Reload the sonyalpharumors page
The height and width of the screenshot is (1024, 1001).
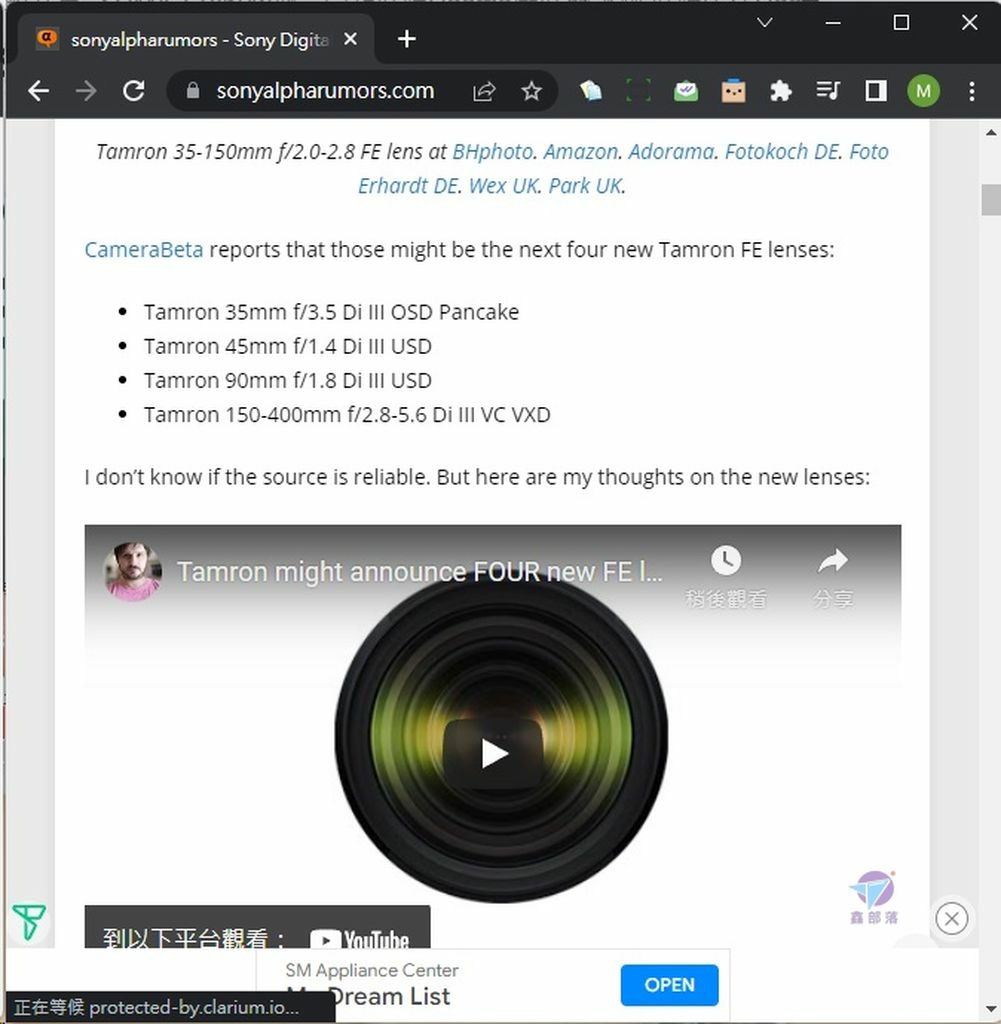(x=134, y=91)
